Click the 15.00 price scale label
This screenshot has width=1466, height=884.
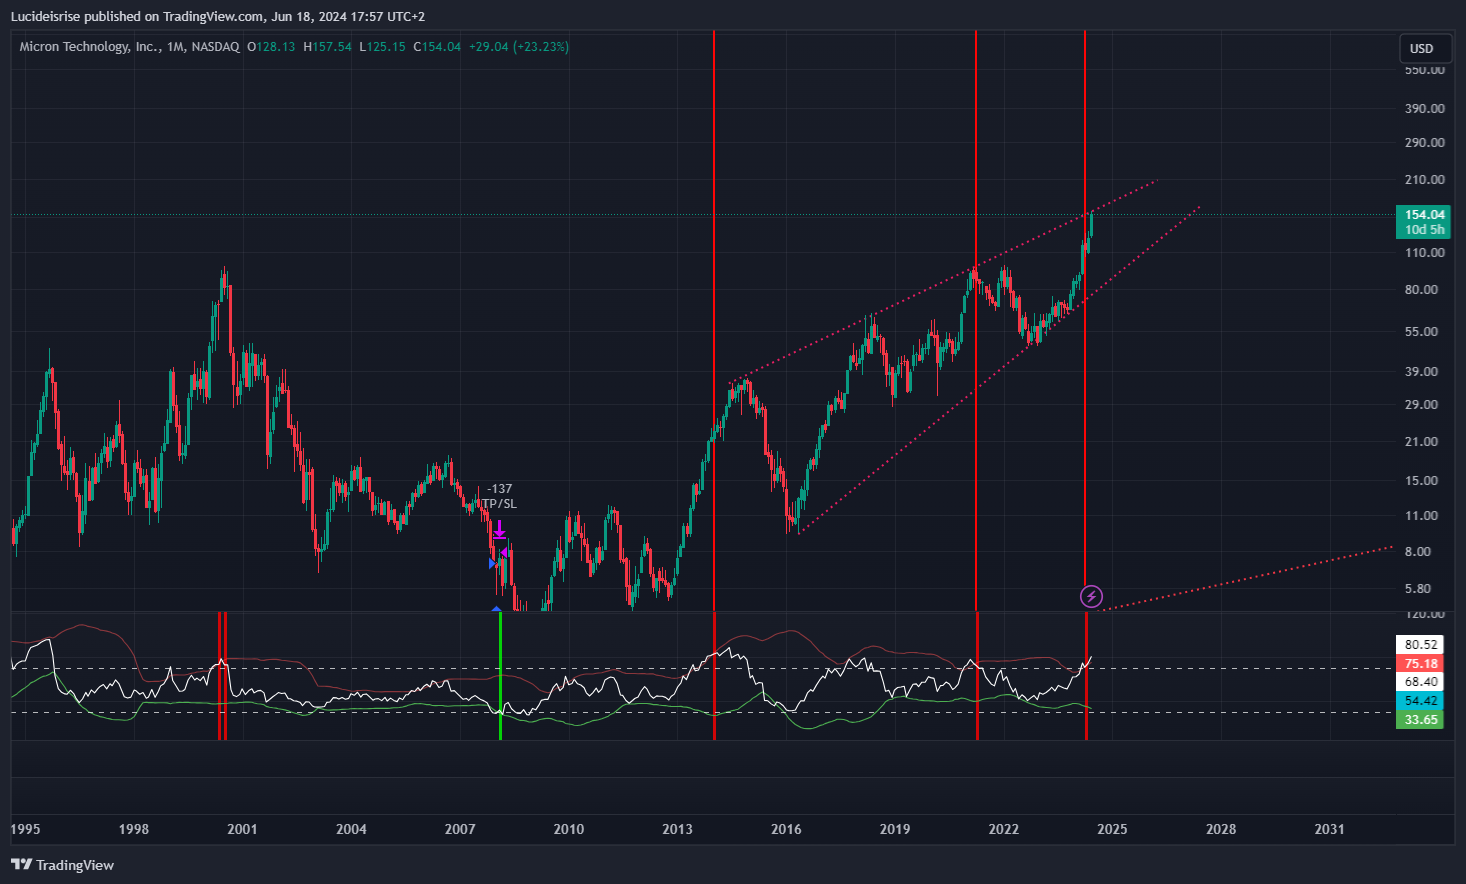click(1421, 480)
